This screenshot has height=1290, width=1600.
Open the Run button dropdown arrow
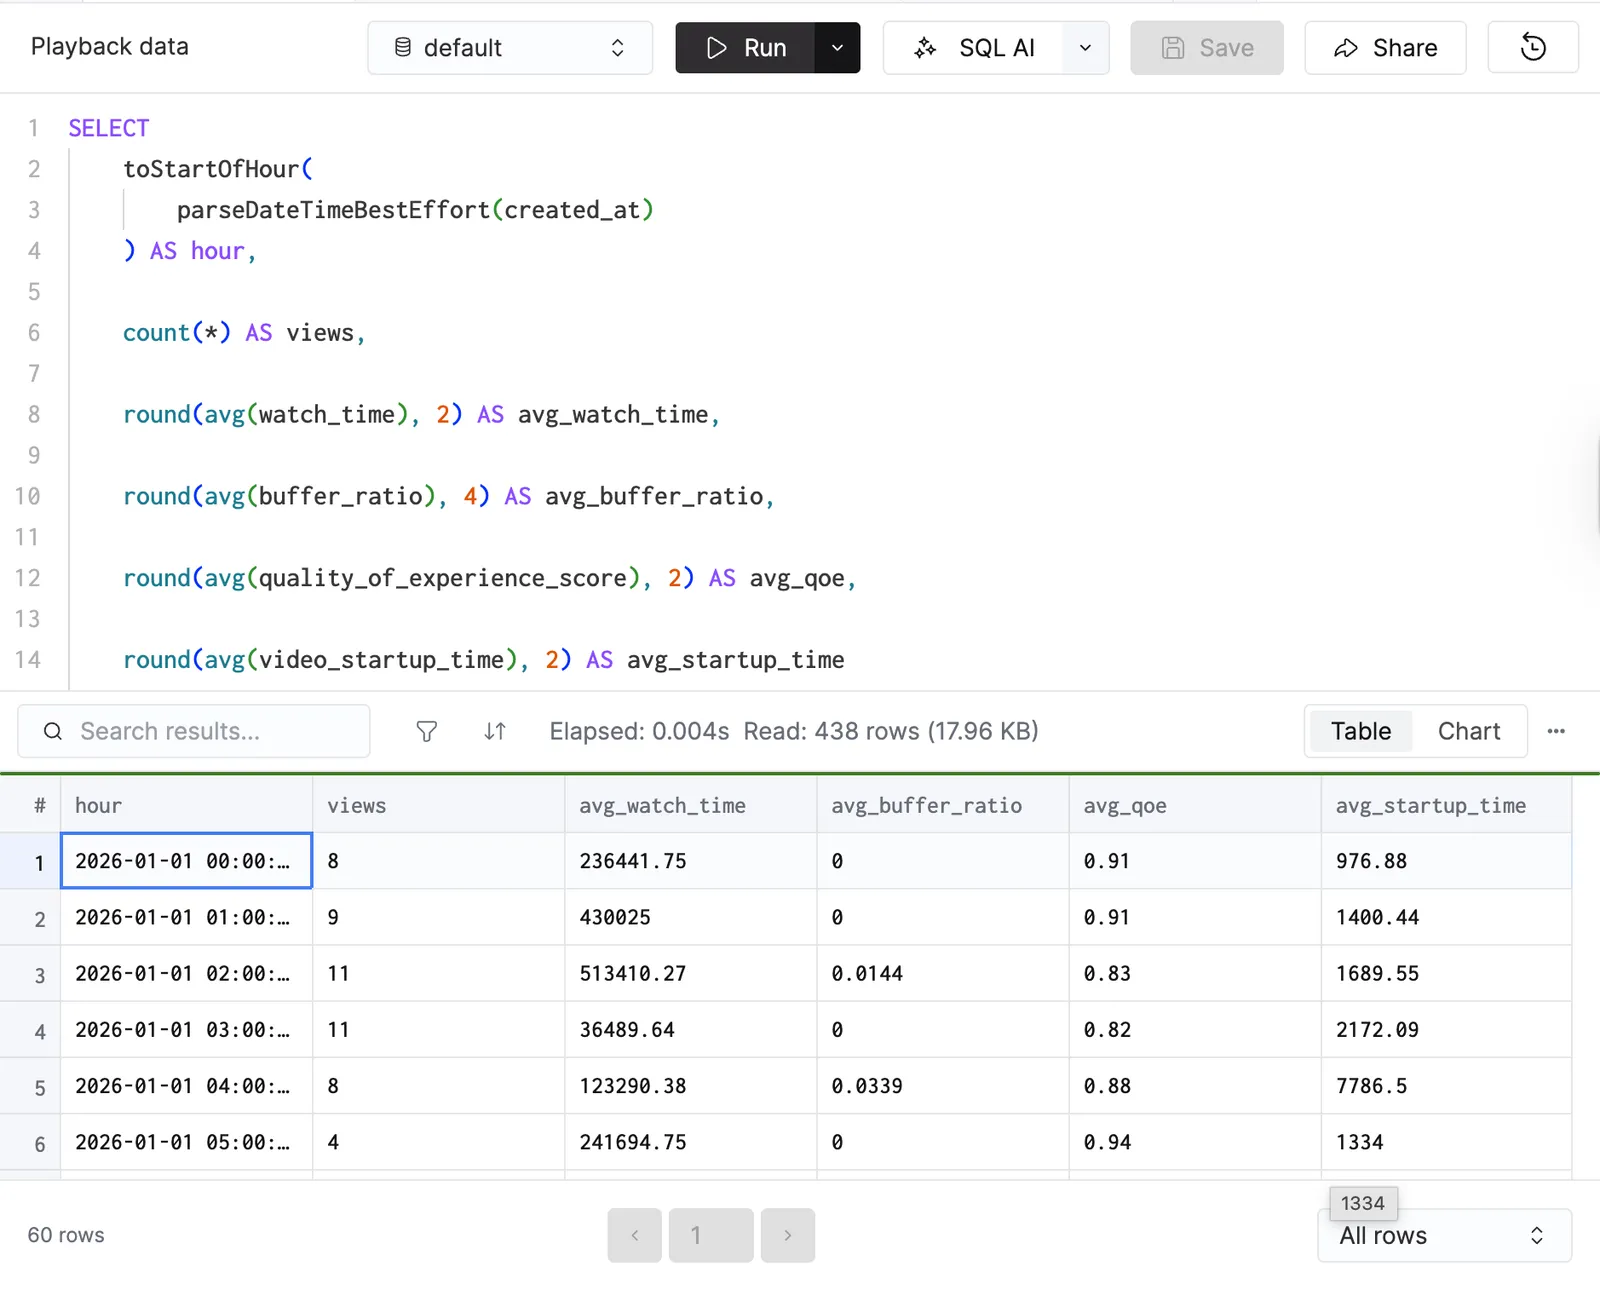coord(838,47)
